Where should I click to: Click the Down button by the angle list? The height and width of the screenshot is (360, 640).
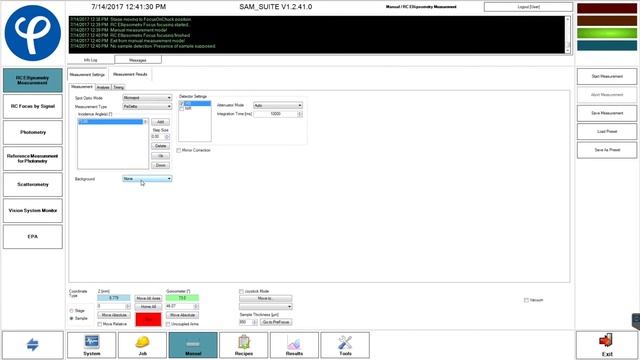160,165
